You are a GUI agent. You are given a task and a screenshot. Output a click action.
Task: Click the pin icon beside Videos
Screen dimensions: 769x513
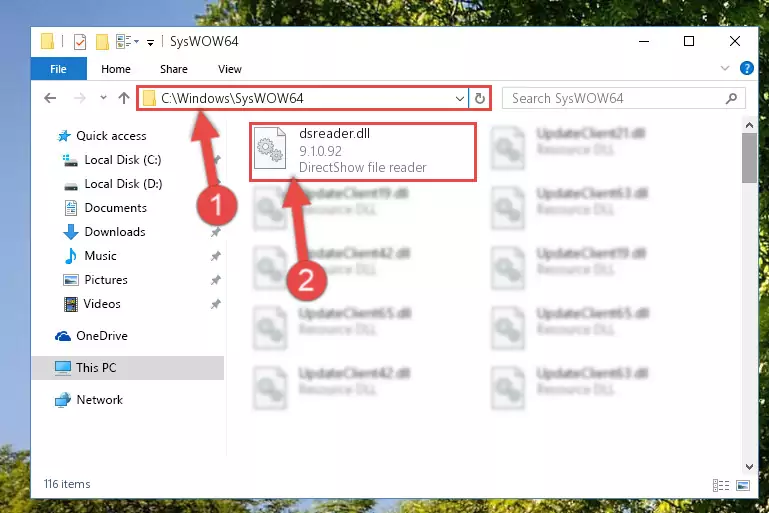click(x=215, y=304)
